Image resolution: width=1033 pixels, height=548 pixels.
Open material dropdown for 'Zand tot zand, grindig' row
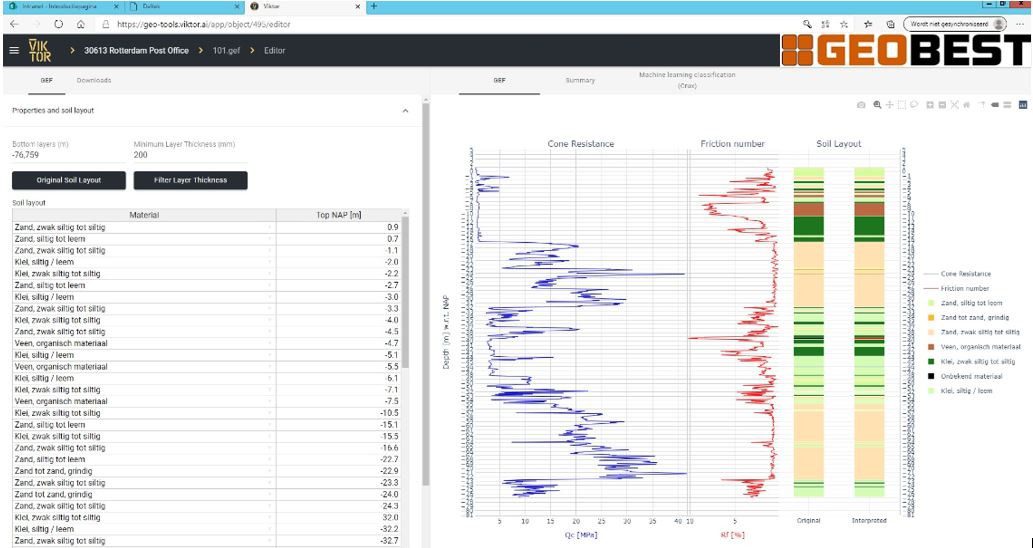(269, 471)
